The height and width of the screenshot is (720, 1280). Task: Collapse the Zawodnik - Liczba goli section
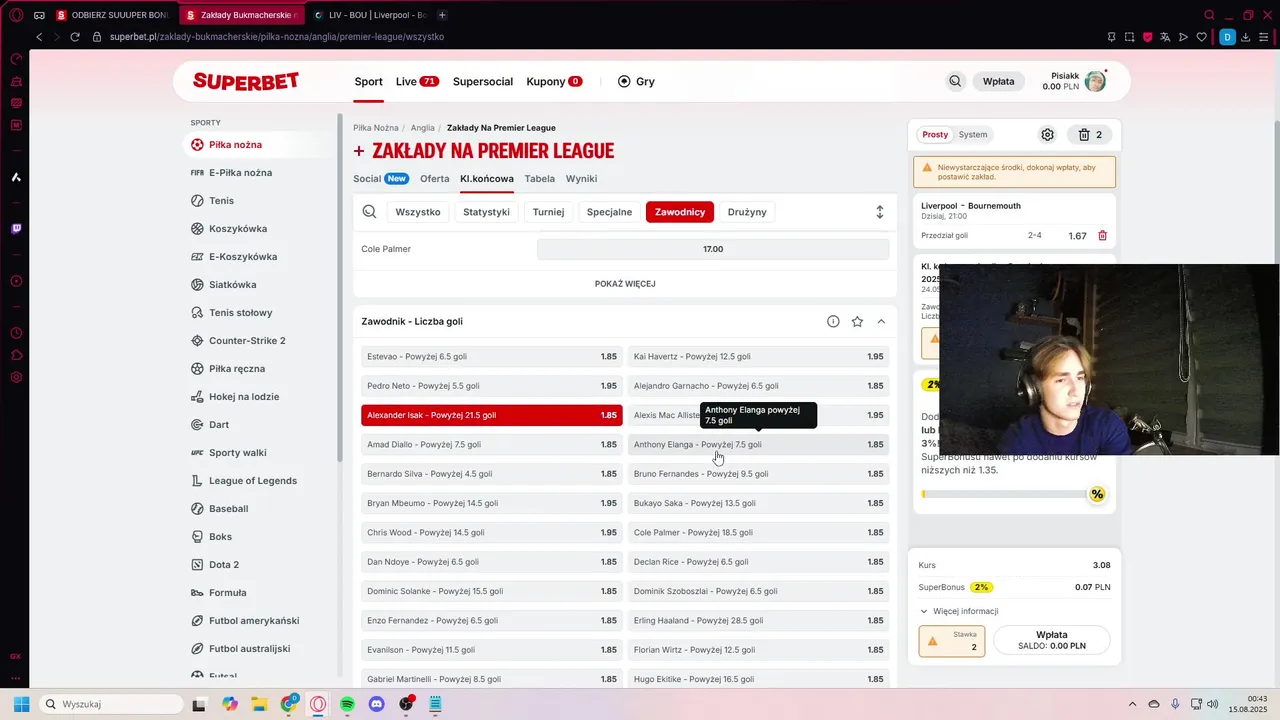click(881, 321)
